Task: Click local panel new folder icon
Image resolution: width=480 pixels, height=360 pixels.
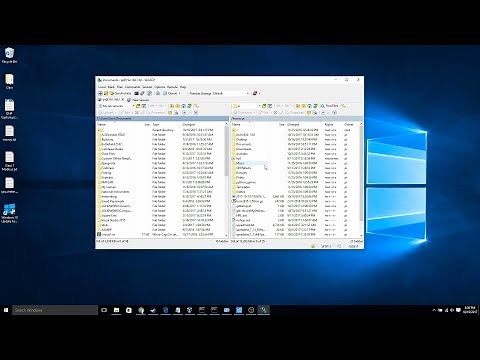Action: 170,113
